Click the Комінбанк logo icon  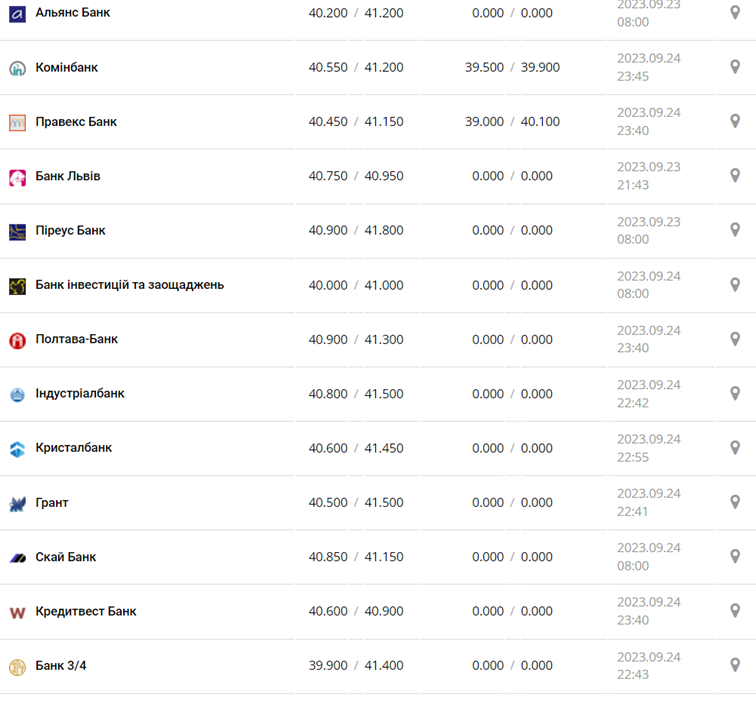click(x=17, y=69)
